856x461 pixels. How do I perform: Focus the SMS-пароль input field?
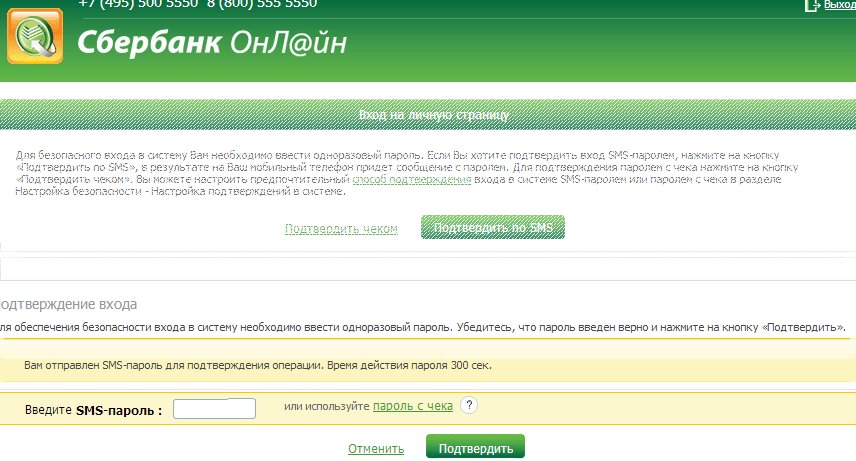tap(214, 409)
